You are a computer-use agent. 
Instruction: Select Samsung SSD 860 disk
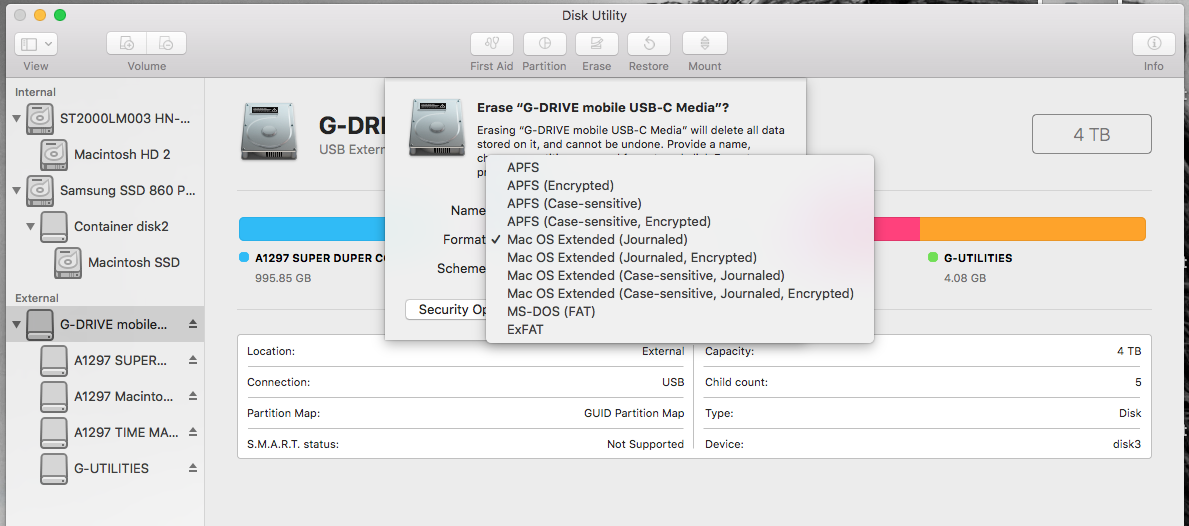107,190
